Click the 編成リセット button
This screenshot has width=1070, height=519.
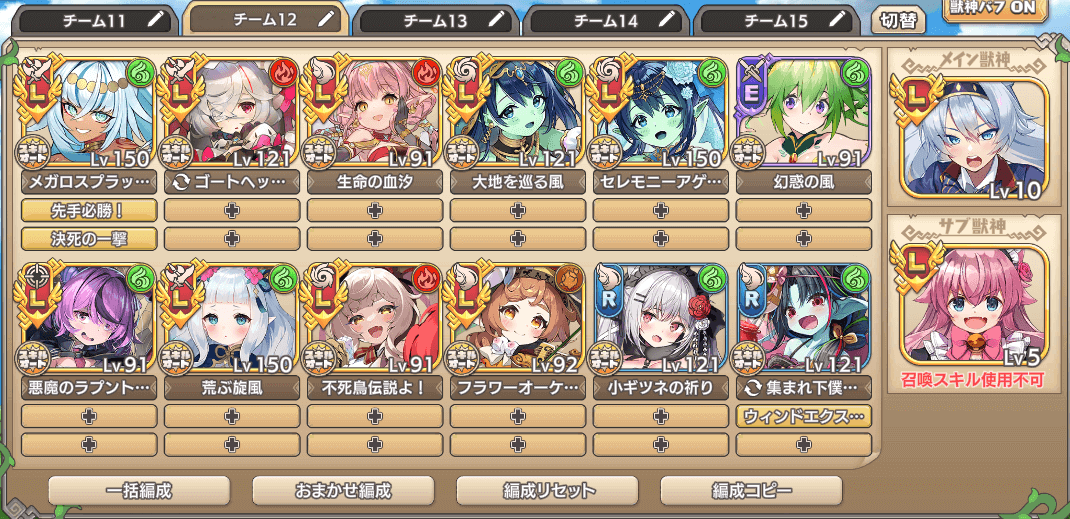tap(547, 490)
